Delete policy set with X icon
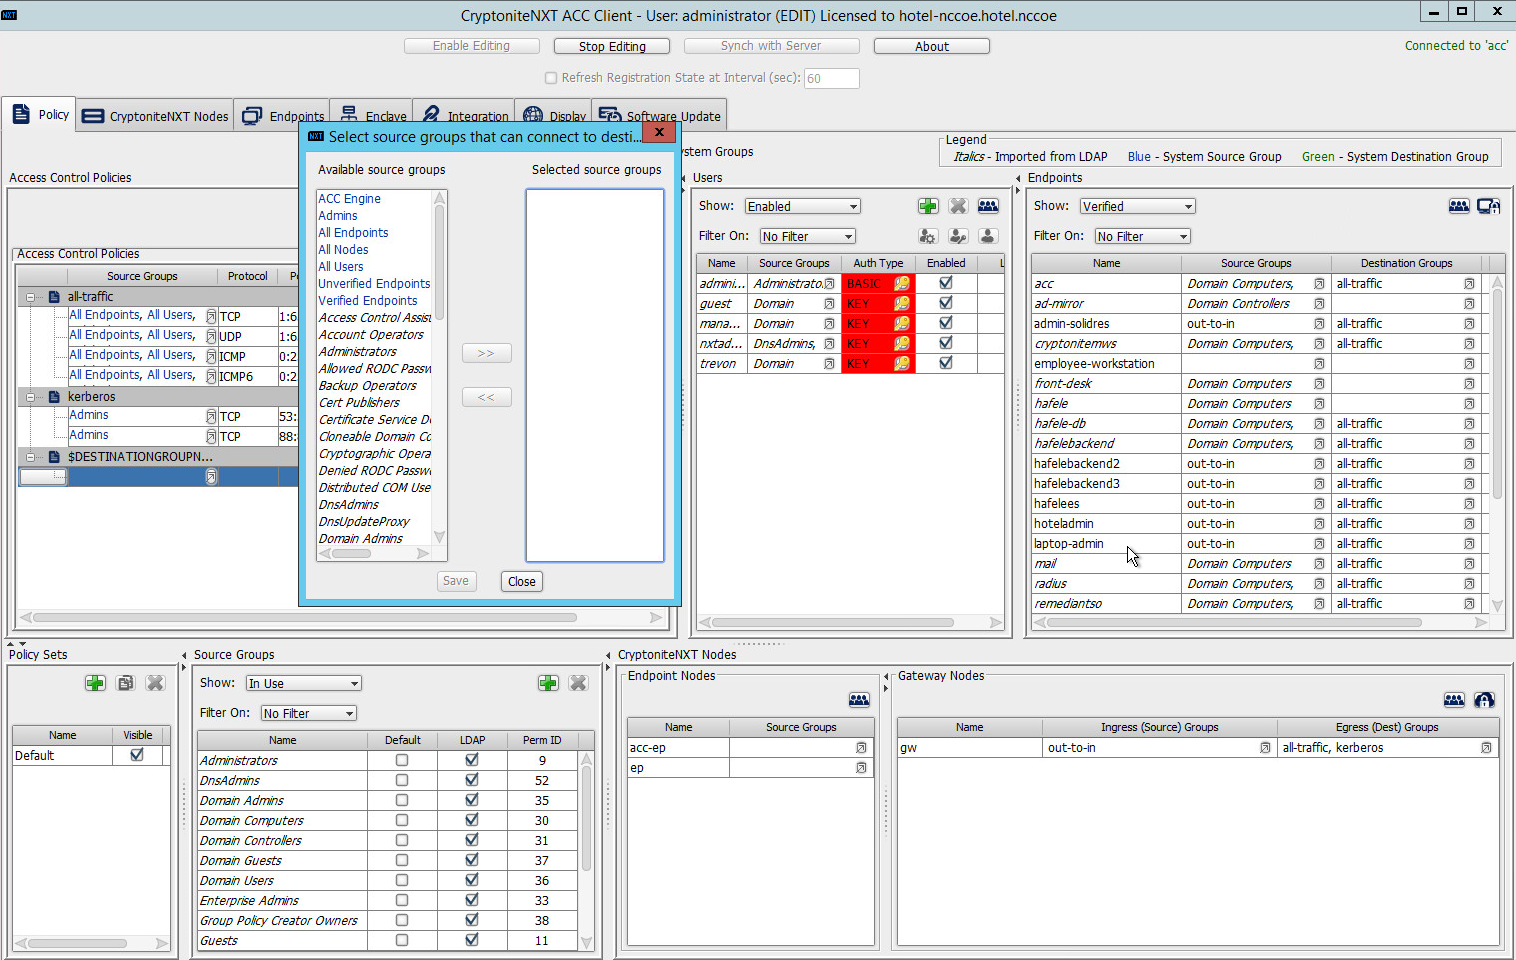Screen dimensions: 1516x960 coord(155,683)
